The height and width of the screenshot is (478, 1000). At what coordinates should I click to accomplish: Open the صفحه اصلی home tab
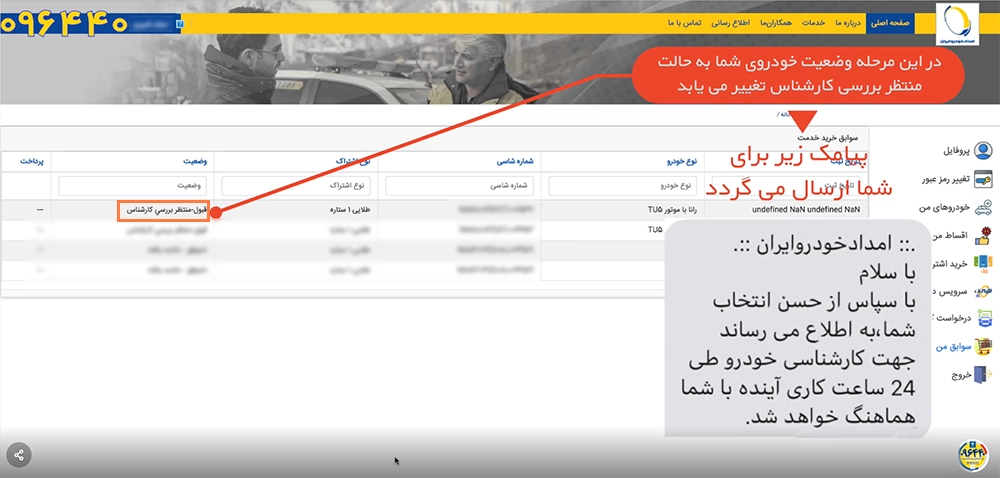tap(890, 22)
